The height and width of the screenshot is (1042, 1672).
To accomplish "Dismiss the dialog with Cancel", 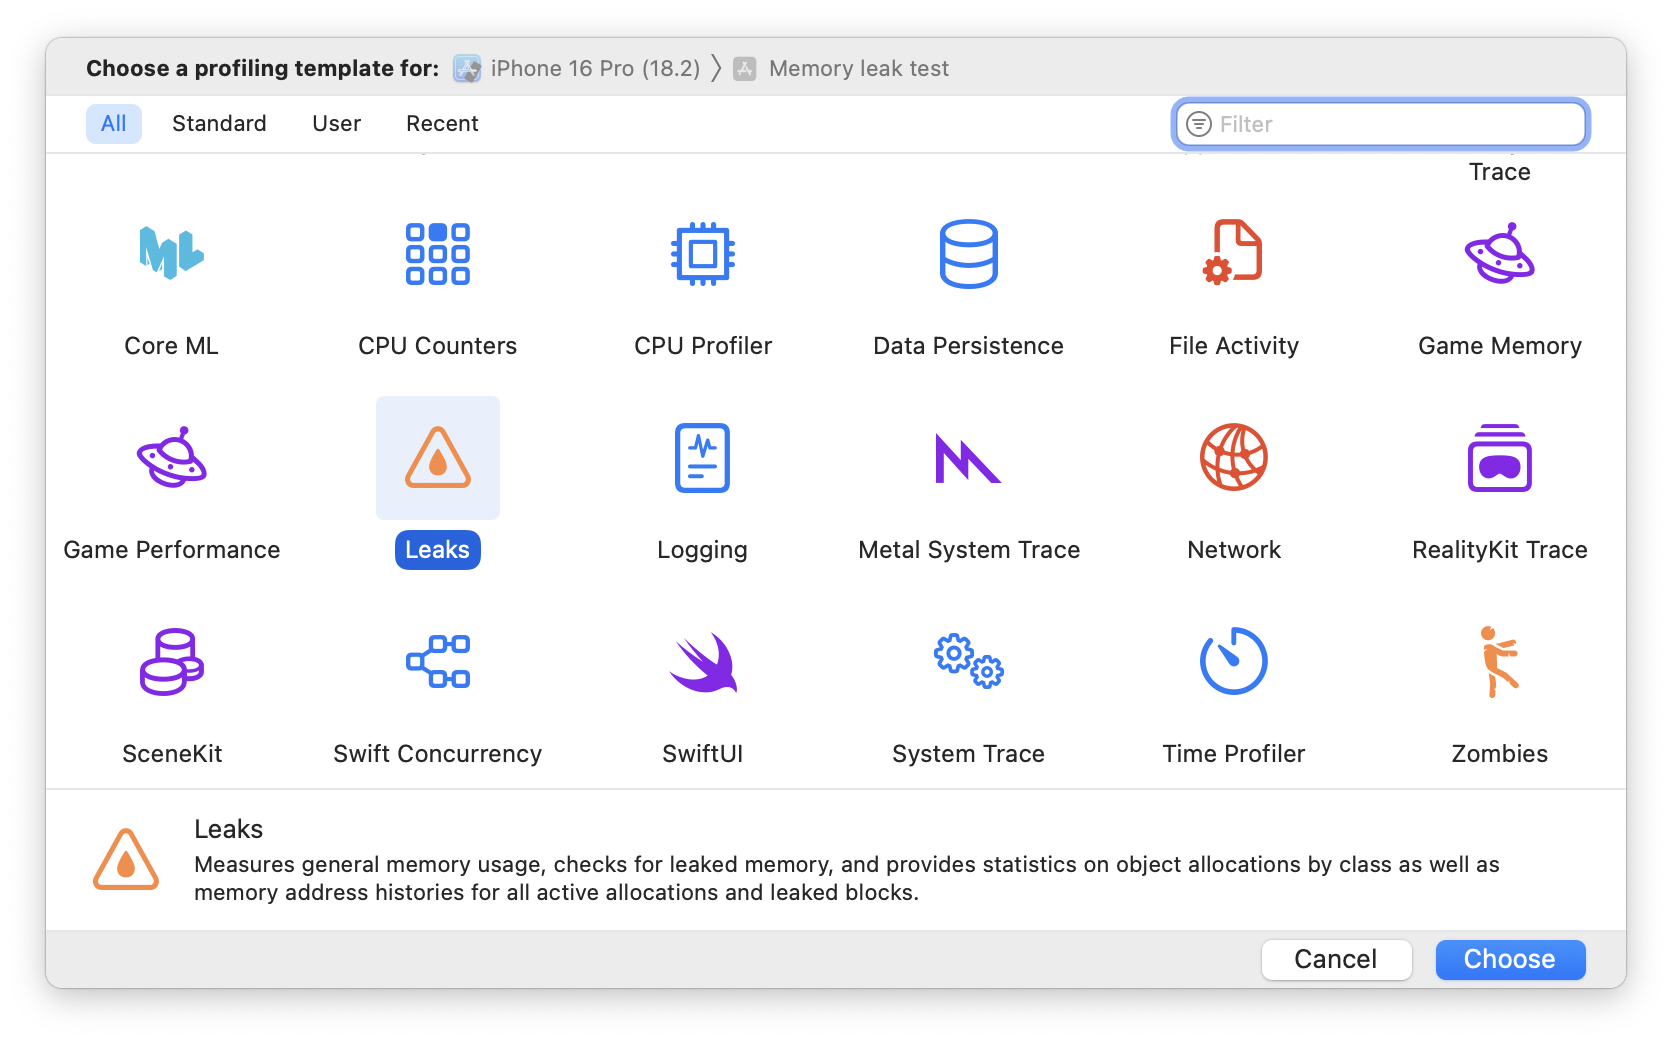I will (1336, 959).
